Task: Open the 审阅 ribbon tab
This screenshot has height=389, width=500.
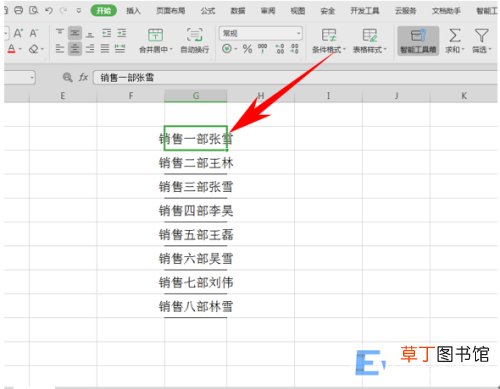Action: tap(268, 11)
